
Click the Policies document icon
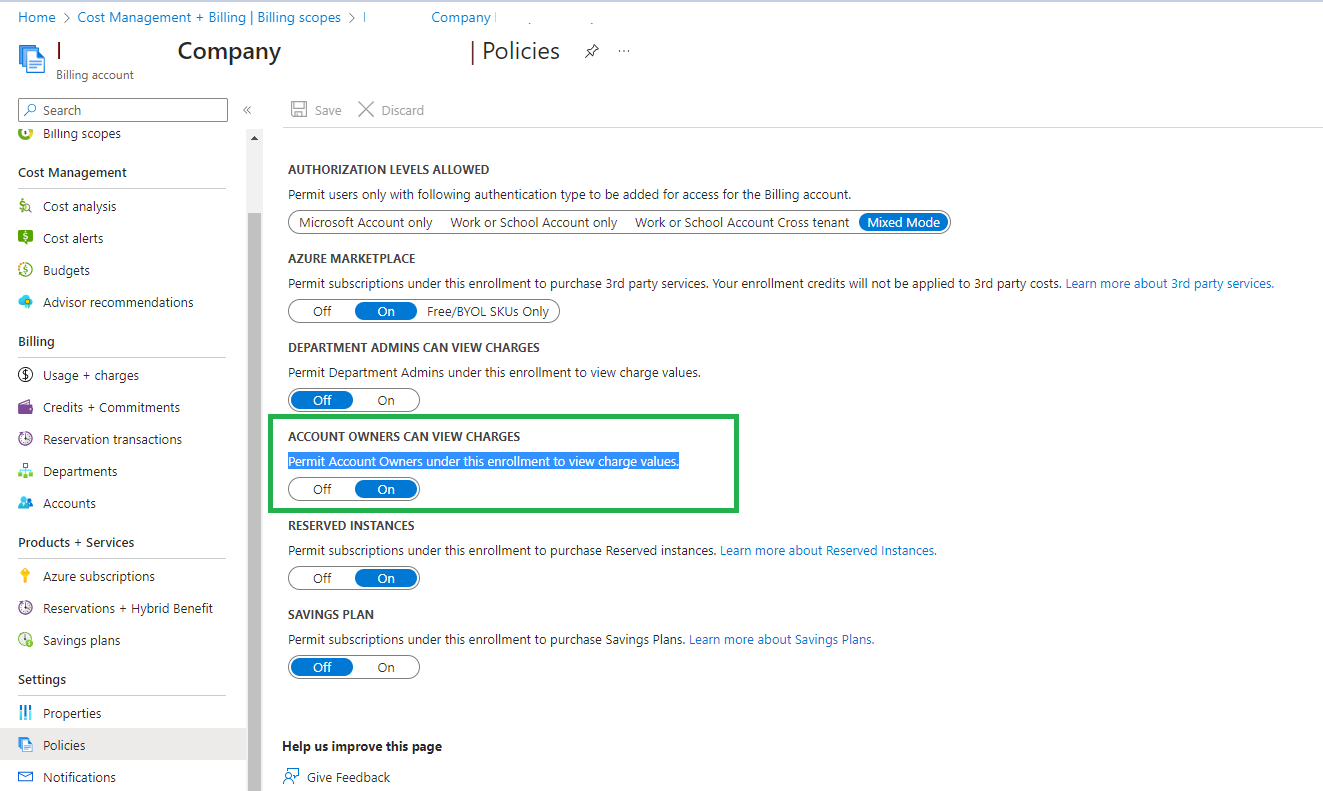(26, 745)
